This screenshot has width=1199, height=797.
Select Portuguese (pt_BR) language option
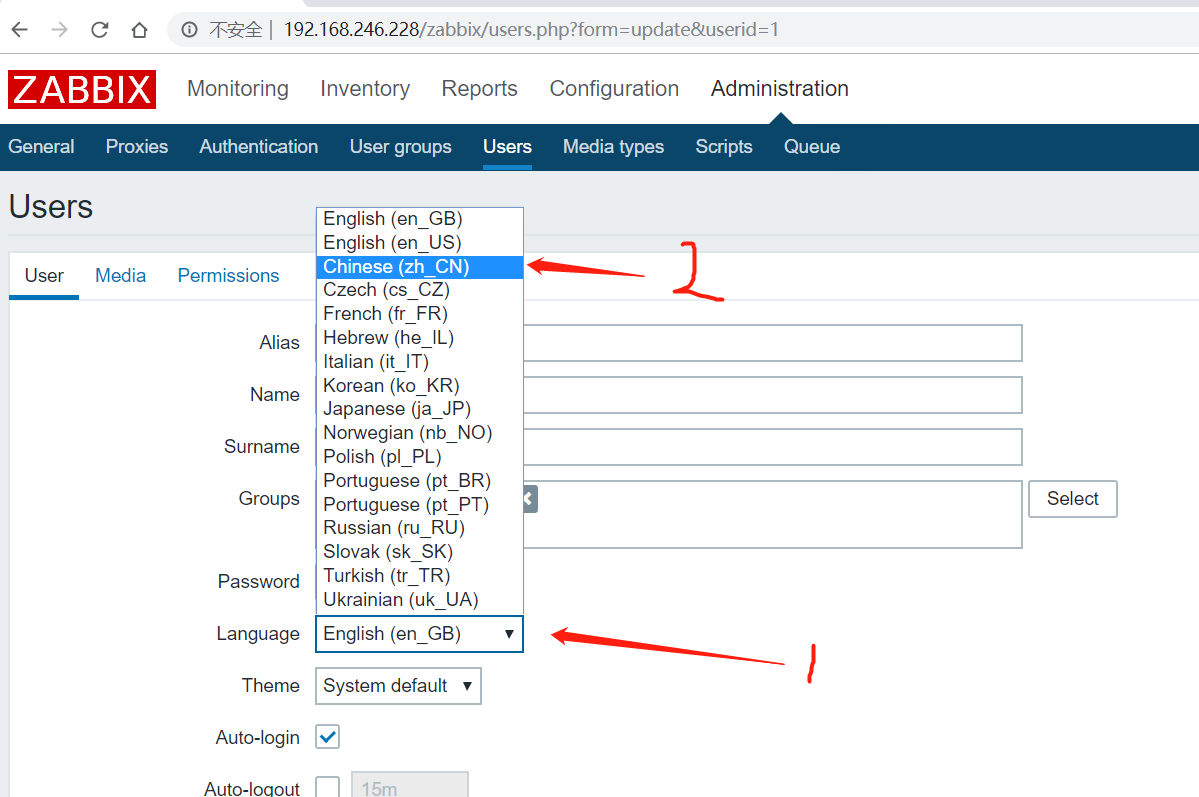[420, 481]
